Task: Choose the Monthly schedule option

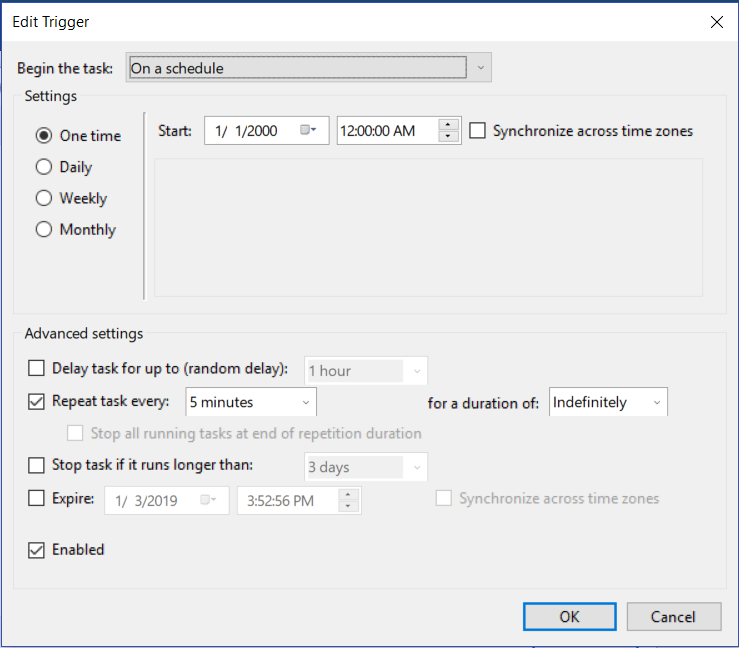Action: (x=44, y=229)
